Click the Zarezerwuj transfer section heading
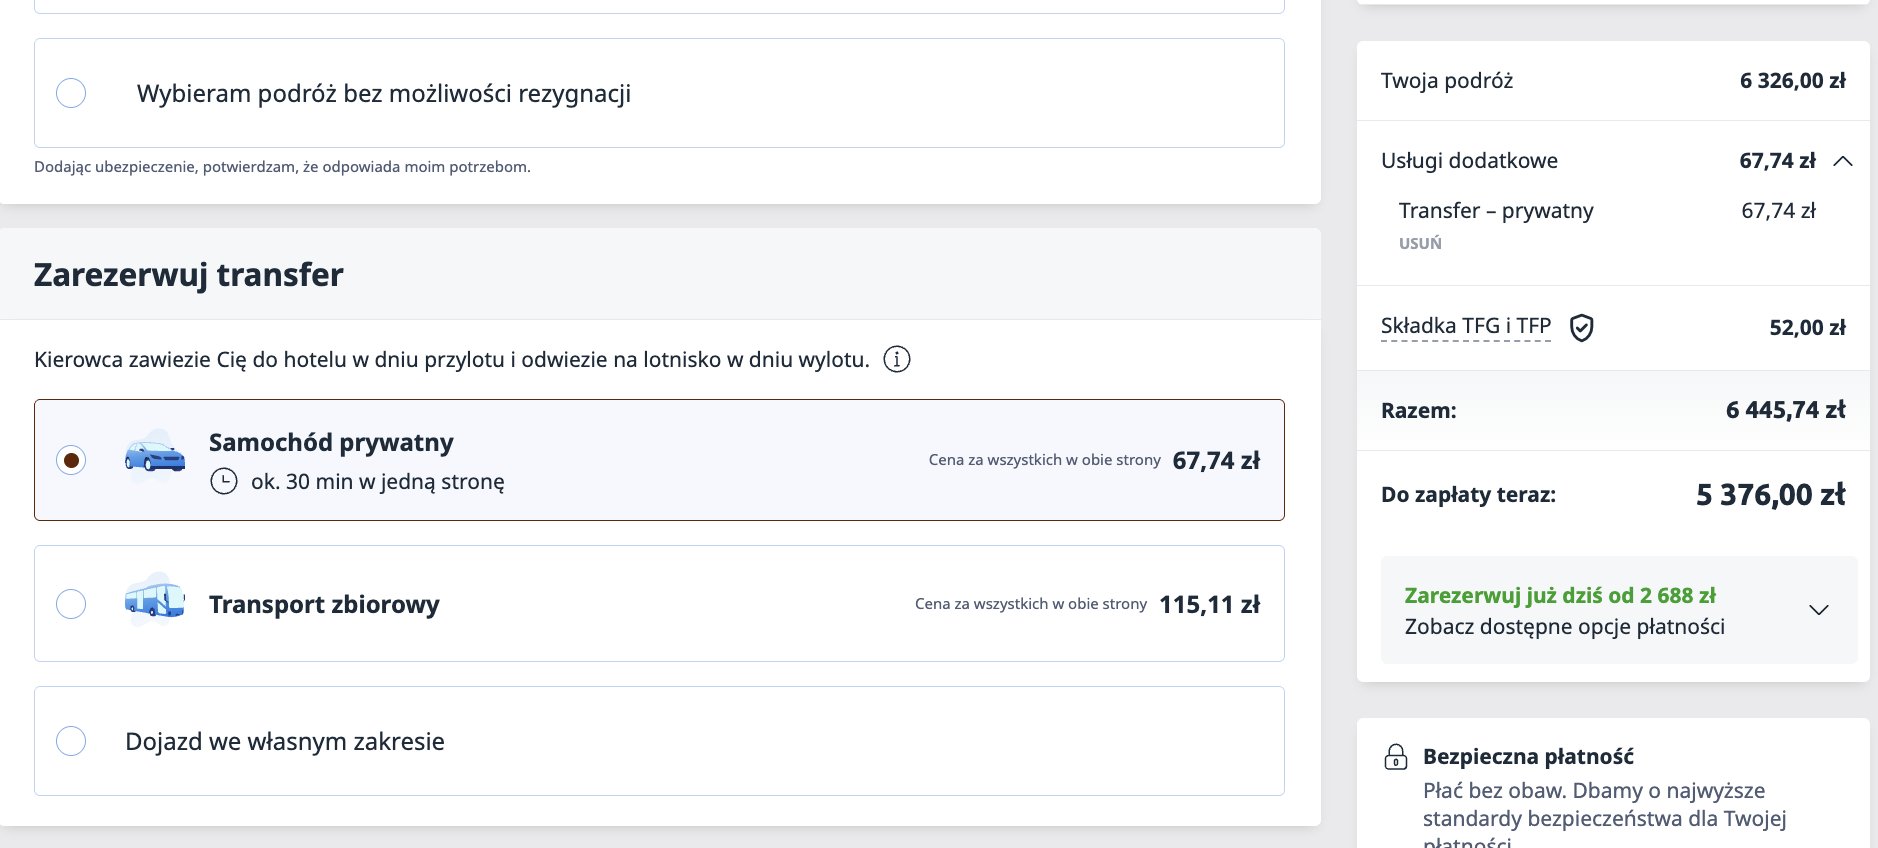The image size is (1878, 848). [188, 275]
